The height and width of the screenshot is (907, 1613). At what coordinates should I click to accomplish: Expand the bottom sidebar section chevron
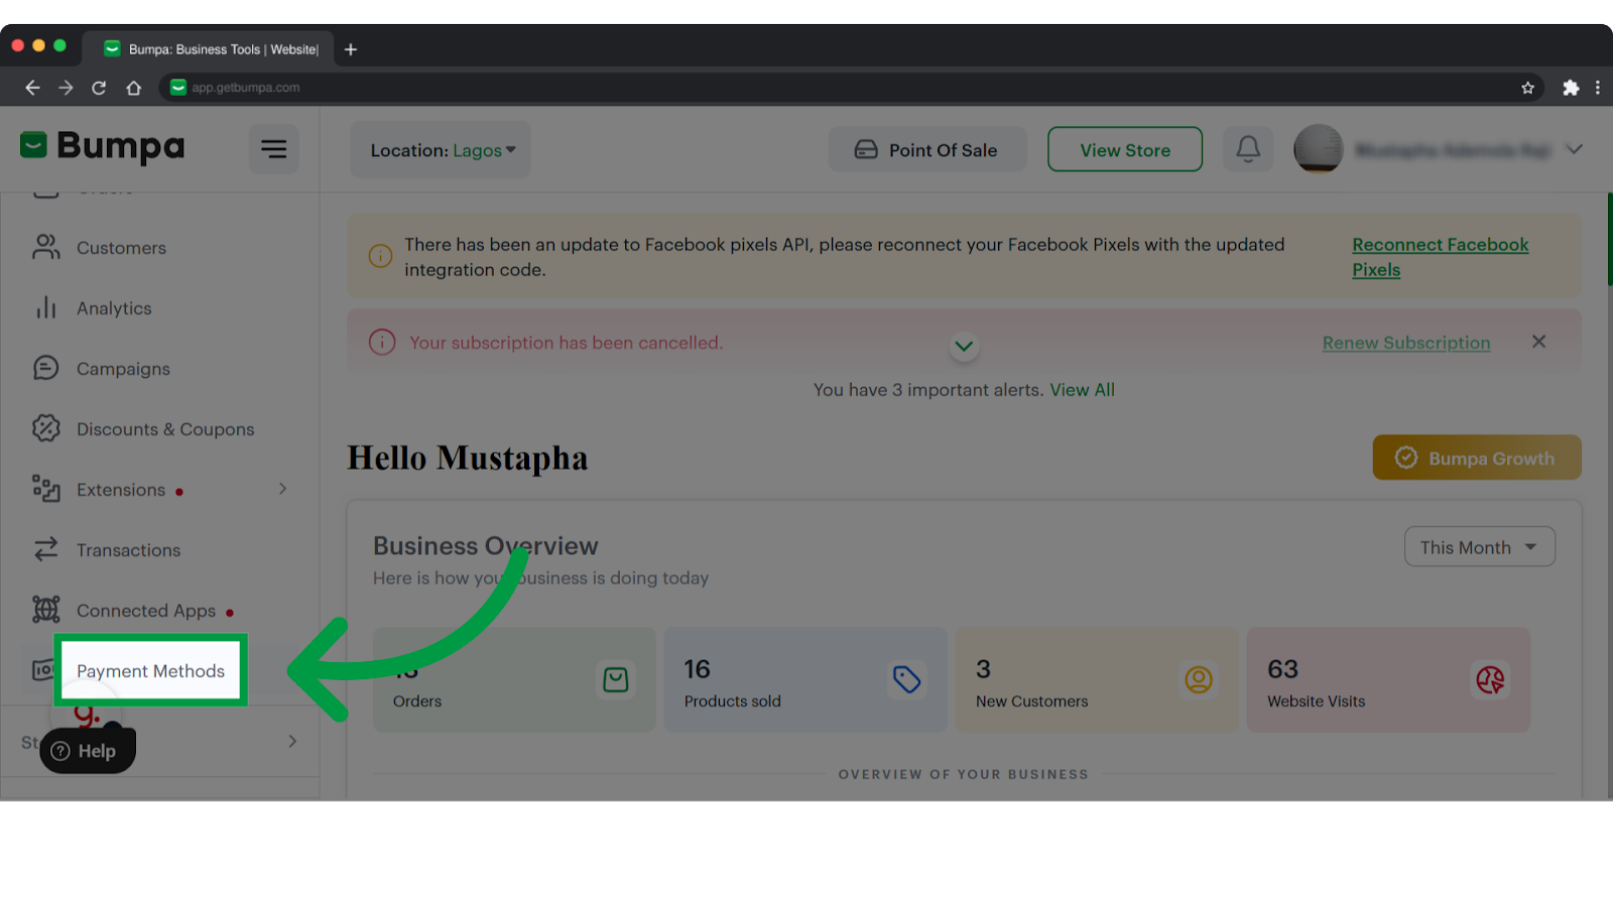tap(292, 741)
